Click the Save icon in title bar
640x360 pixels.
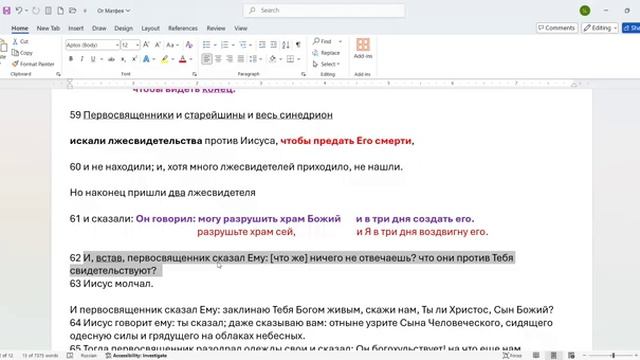point(7,11)
